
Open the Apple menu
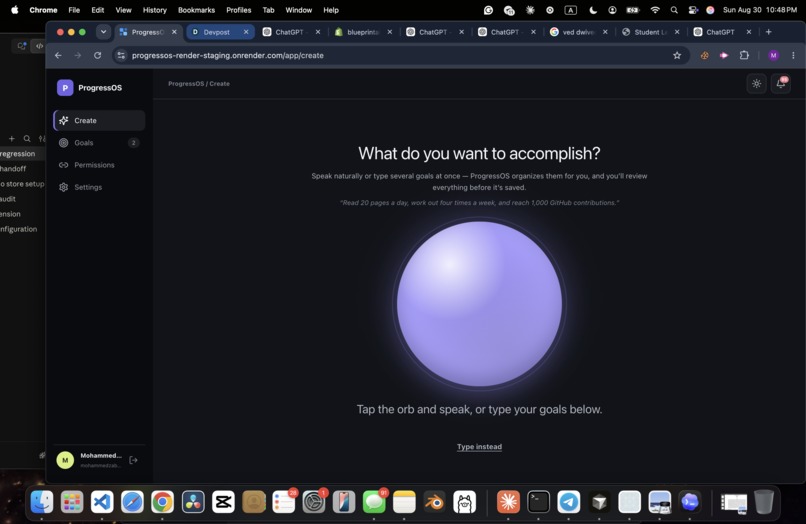click(15, 10)
